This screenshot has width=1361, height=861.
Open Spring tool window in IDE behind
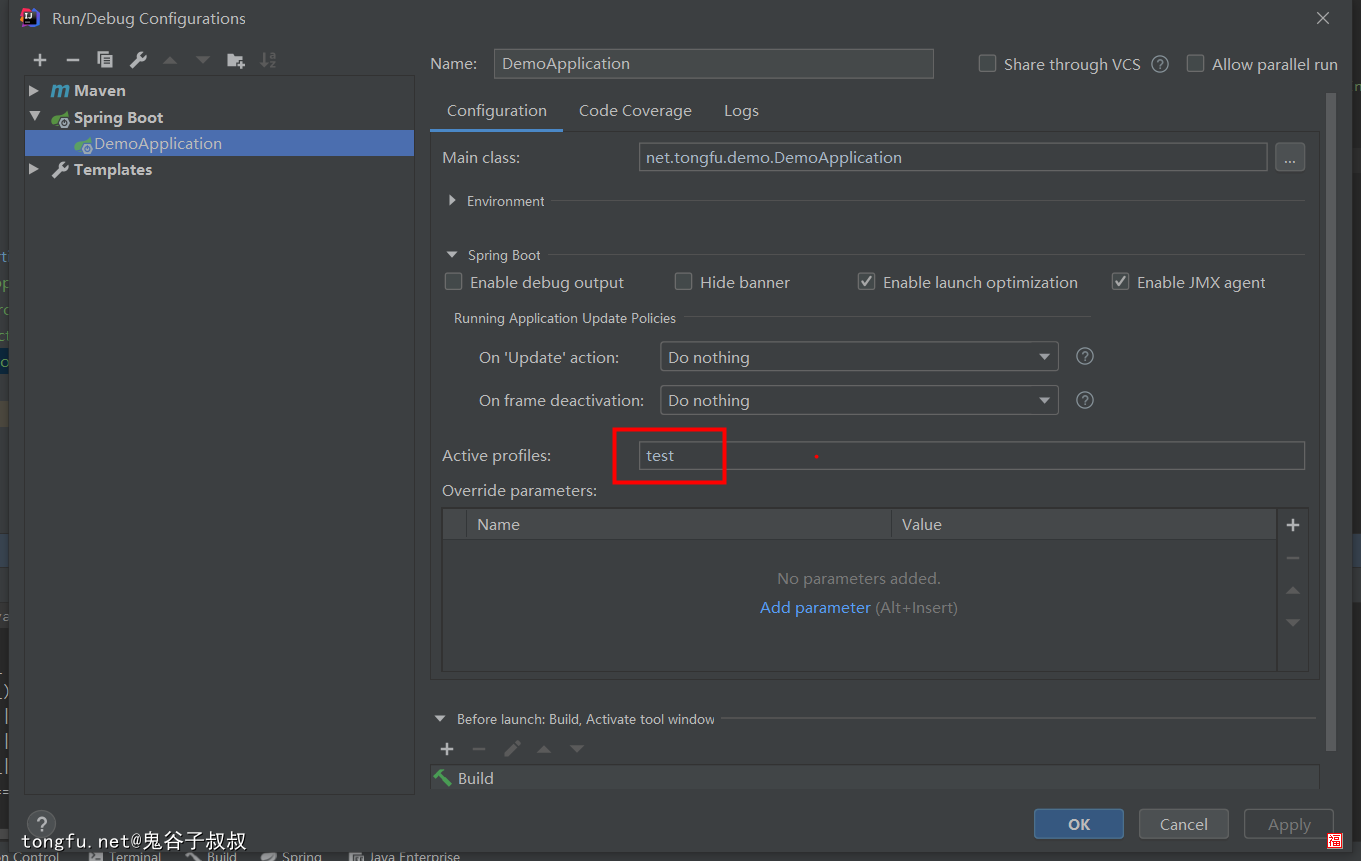coord(291,856)
